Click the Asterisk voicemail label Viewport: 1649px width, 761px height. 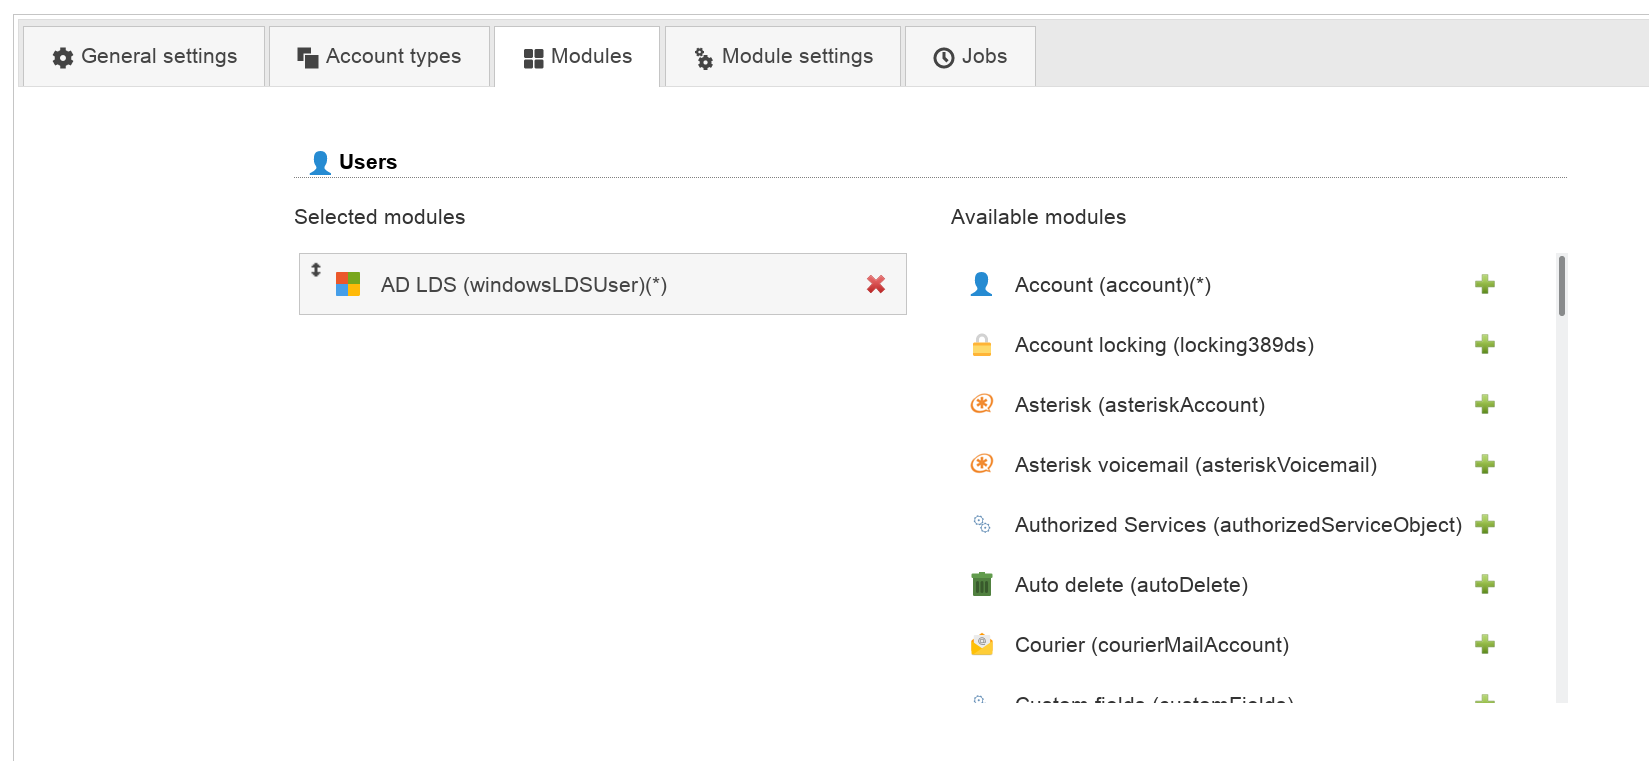1195,465
